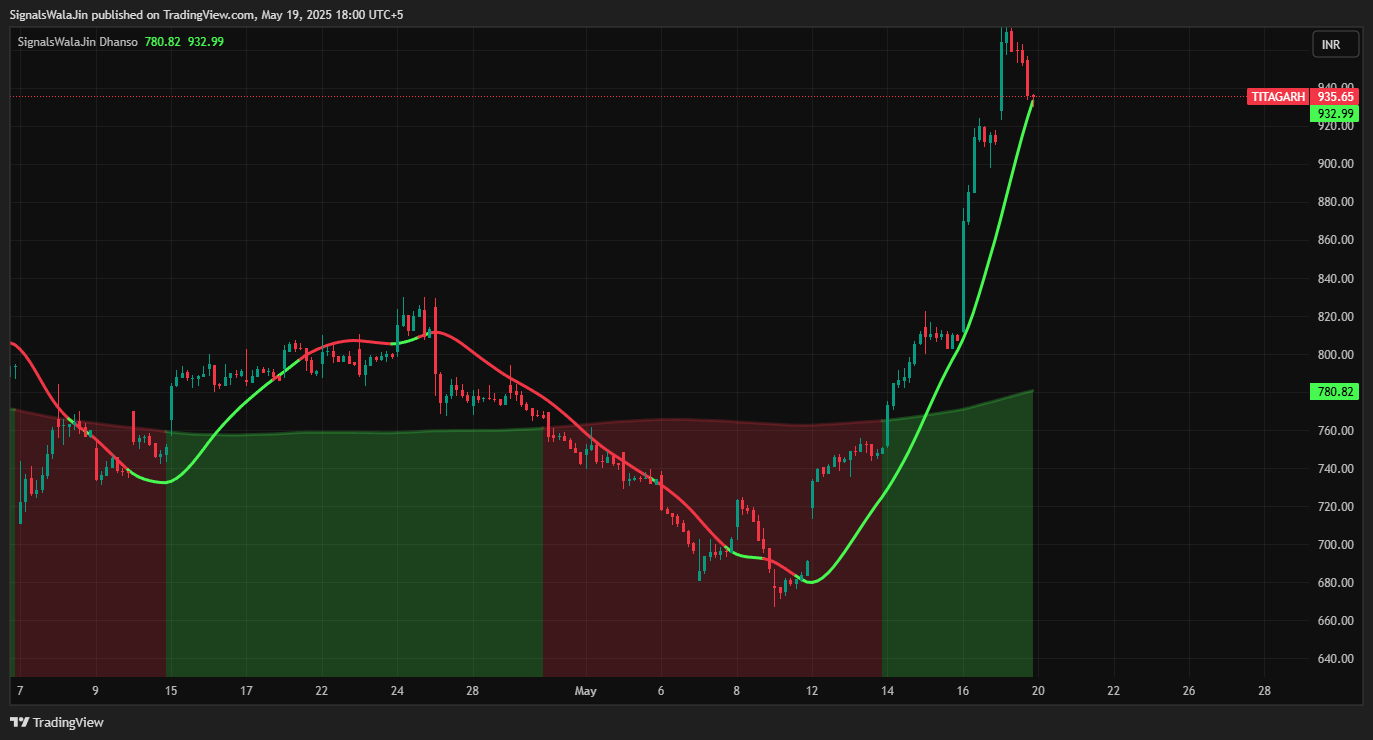The width and height of the screenshot is (1373, 740).
Task: Click the 20 date label on time axis
Action: pyautogui.click(x=1038, y=691)
